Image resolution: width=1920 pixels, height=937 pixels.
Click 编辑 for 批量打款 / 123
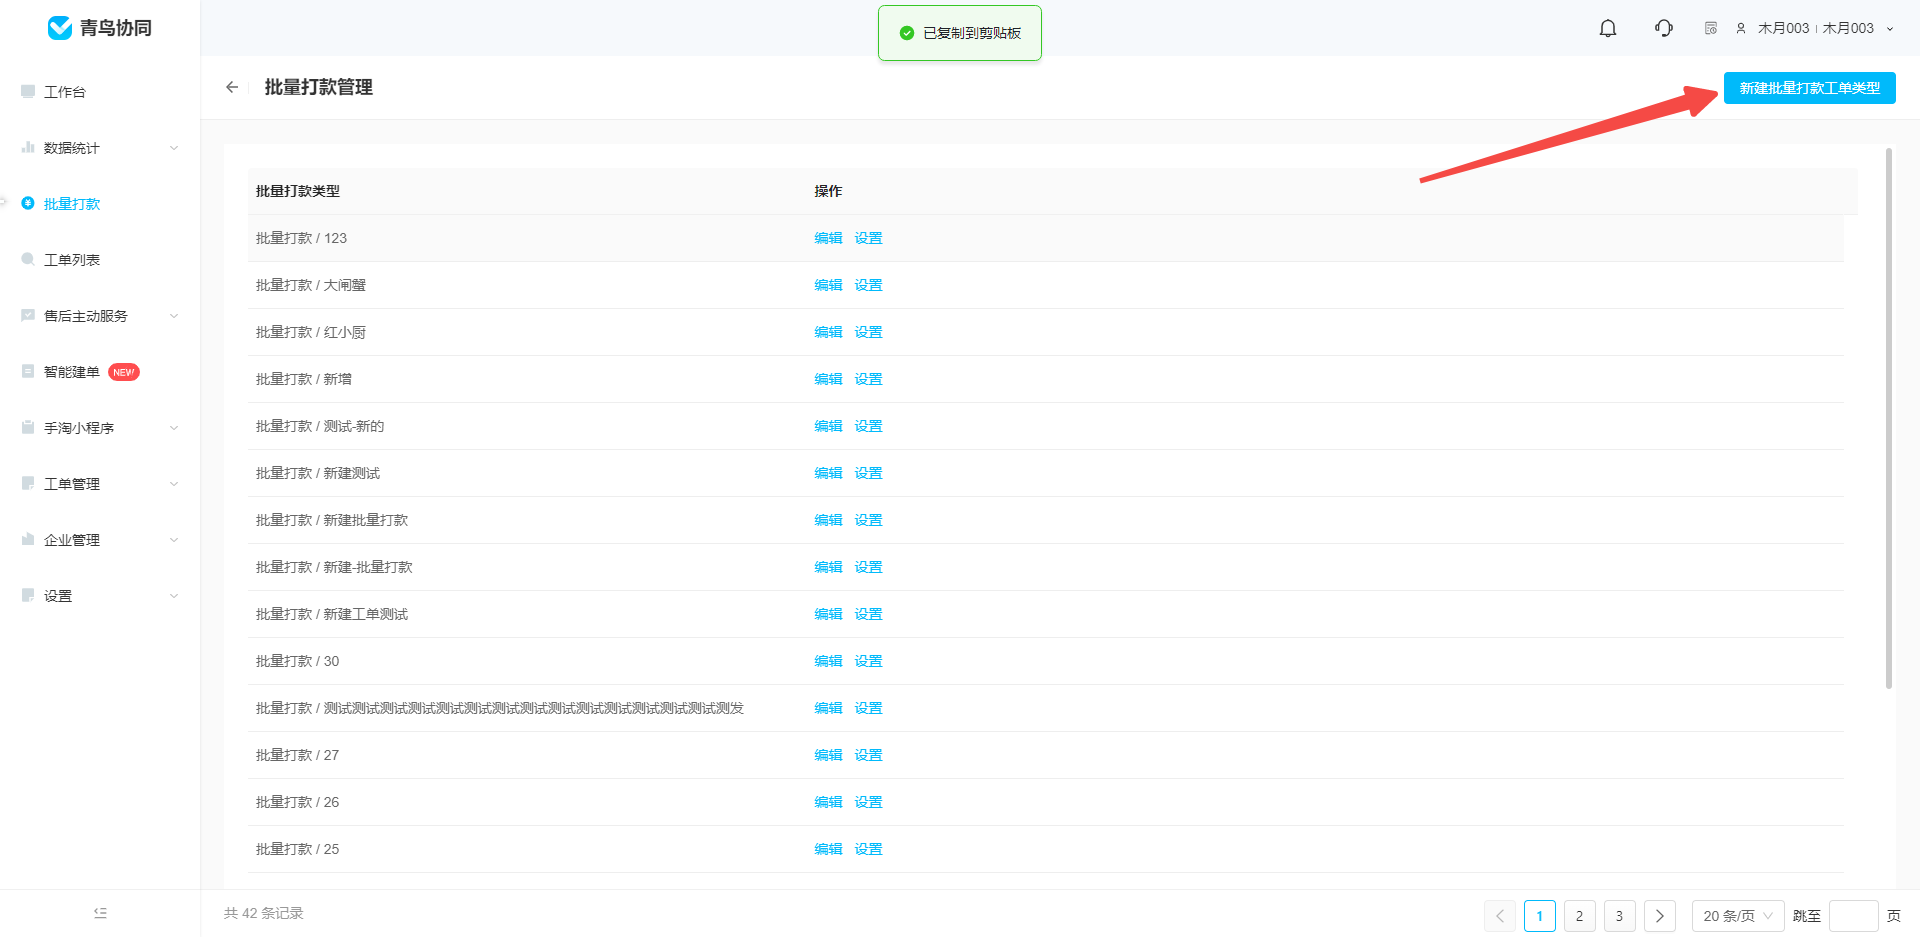coord(828,238)
